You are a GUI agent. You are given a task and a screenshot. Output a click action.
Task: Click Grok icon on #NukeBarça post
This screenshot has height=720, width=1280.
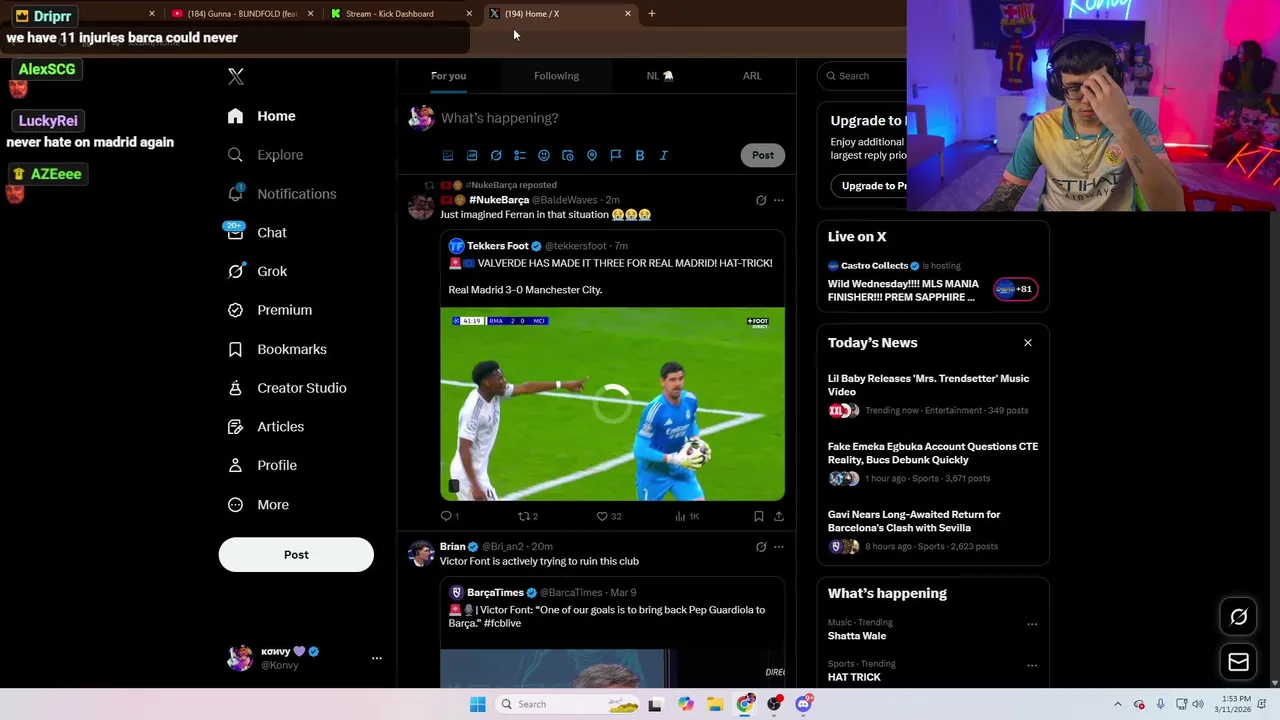761,200
